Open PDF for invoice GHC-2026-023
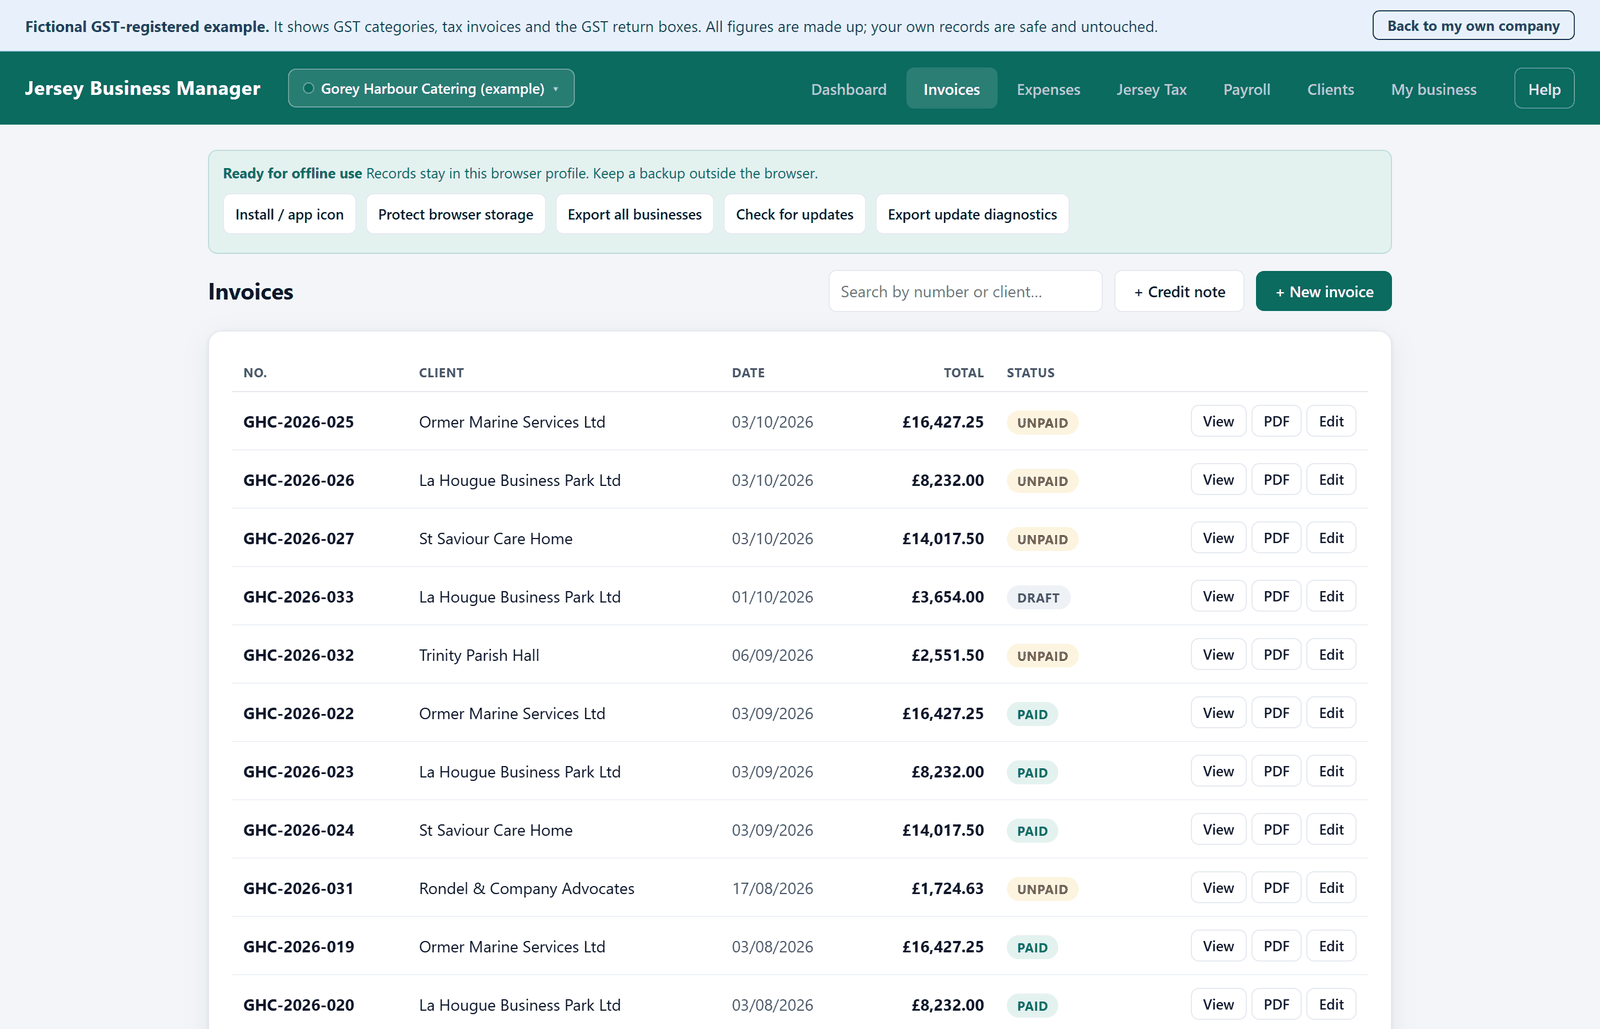The image size is (1600, 1029). (1276, 771)
